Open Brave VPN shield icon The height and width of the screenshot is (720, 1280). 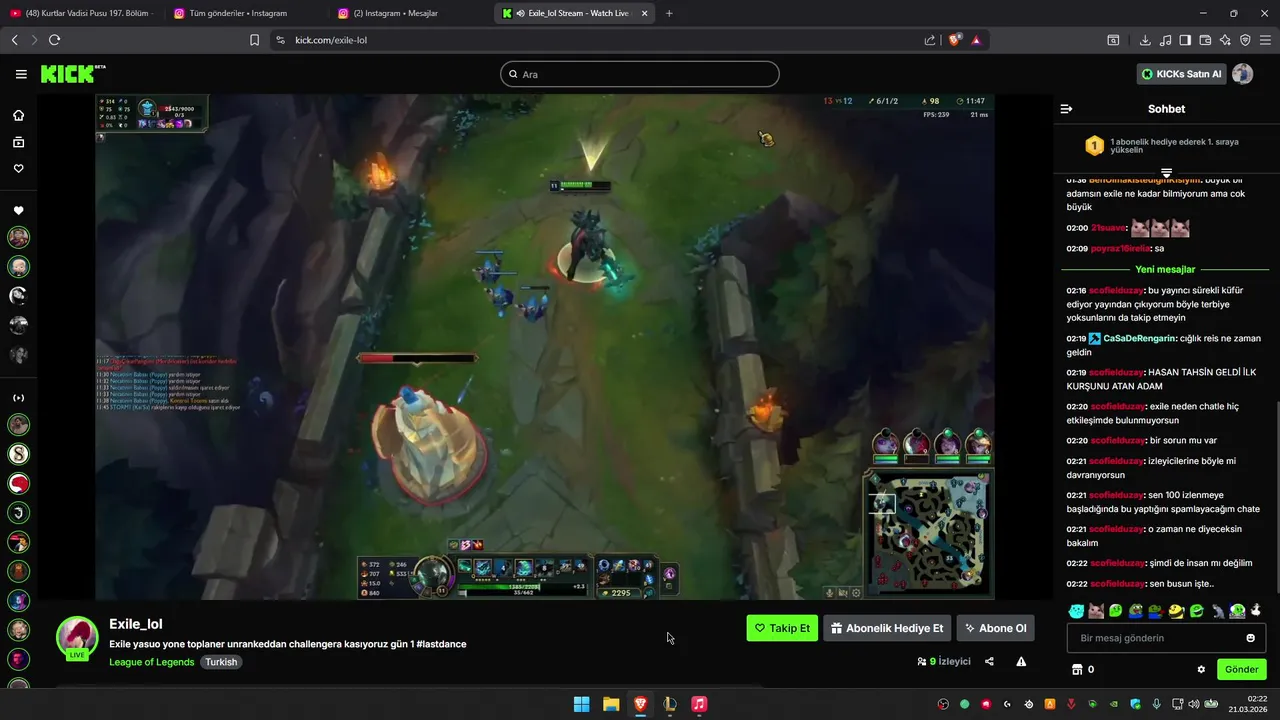coord(1245,40)
